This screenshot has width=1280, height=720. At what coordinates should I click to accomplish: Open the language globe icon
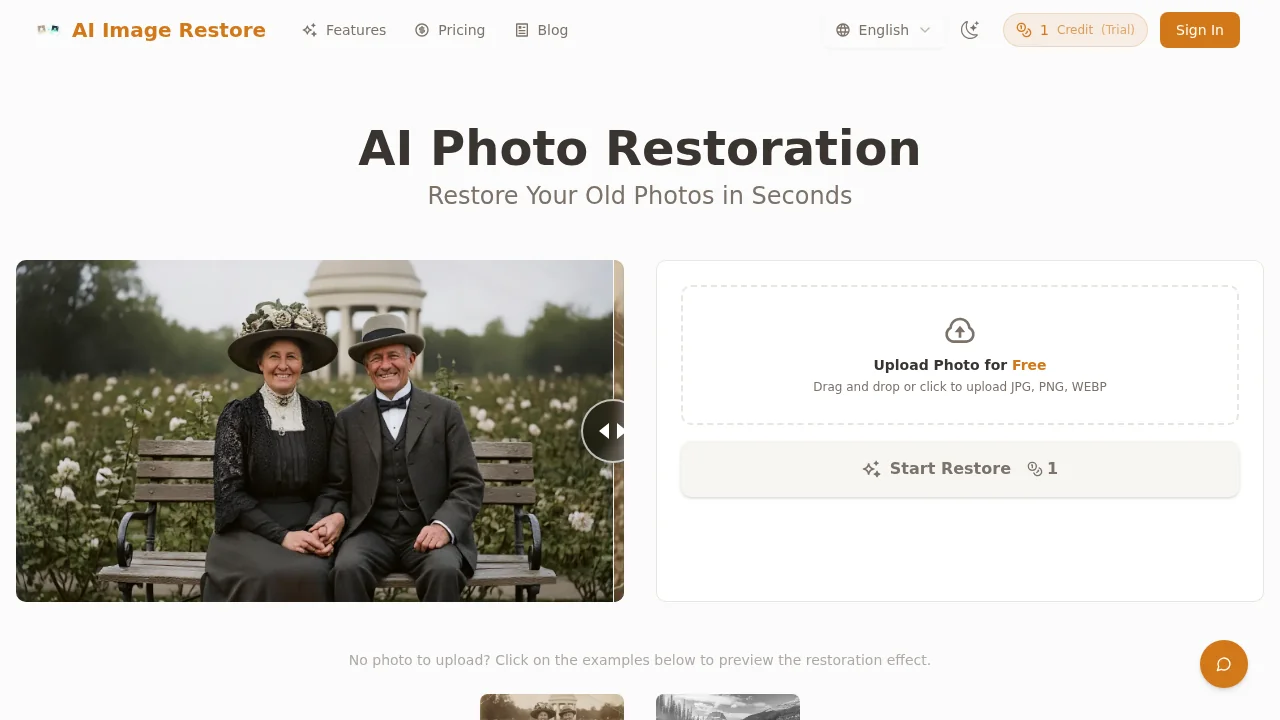click(x=842, y=30)
